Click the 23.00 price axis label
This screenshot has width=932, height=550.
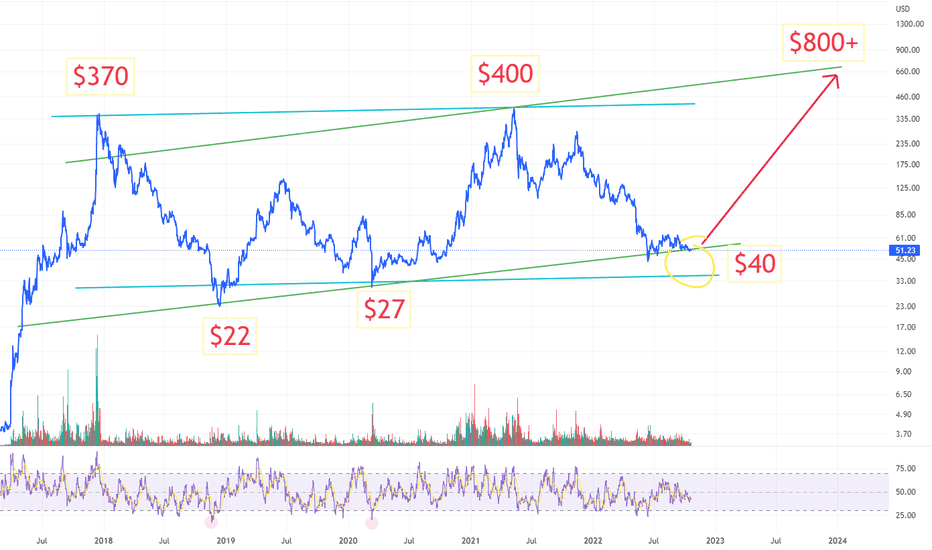point(906,306)
